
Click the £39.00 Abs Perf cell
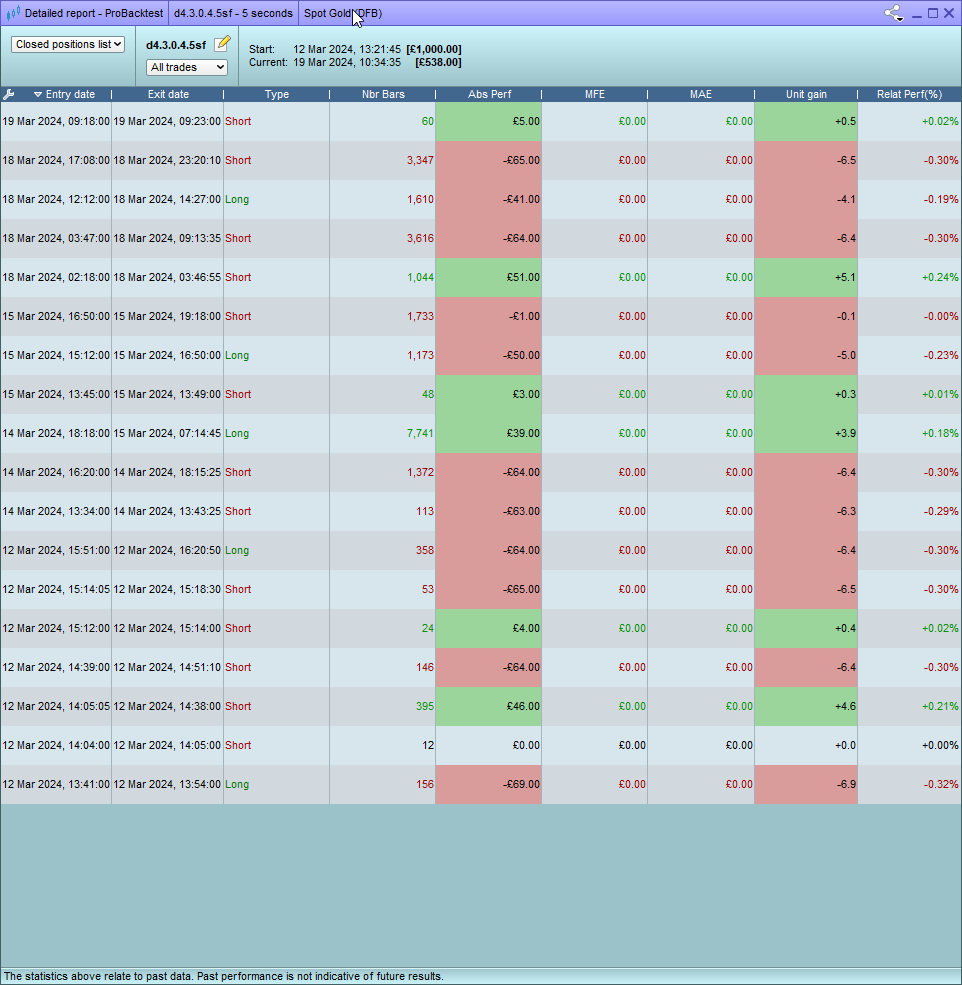click(x=488, y=433)
